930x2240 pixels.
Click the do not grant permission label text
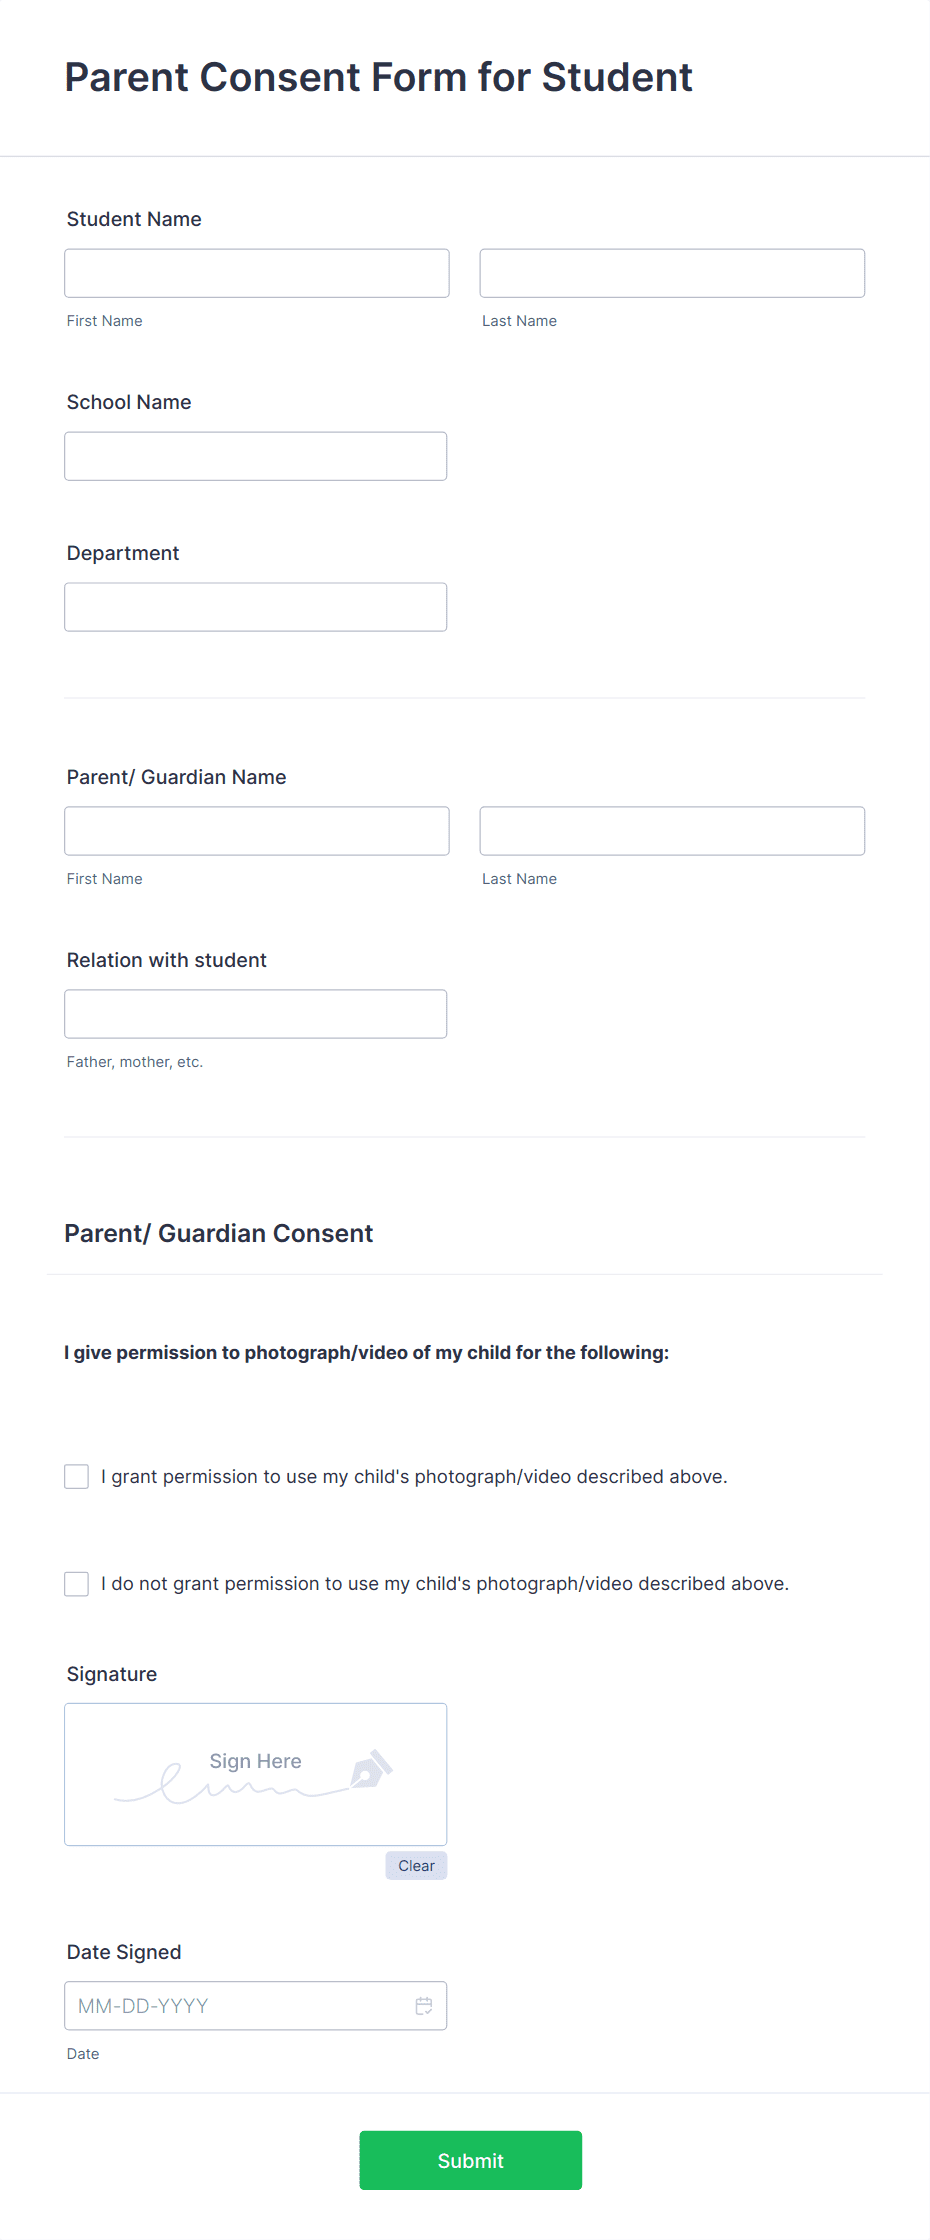(445, 1584)
